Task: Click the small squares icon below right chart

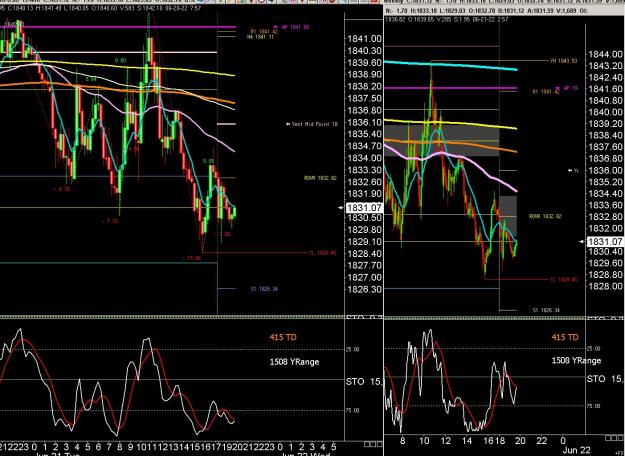Action: (x=614, y=438)
